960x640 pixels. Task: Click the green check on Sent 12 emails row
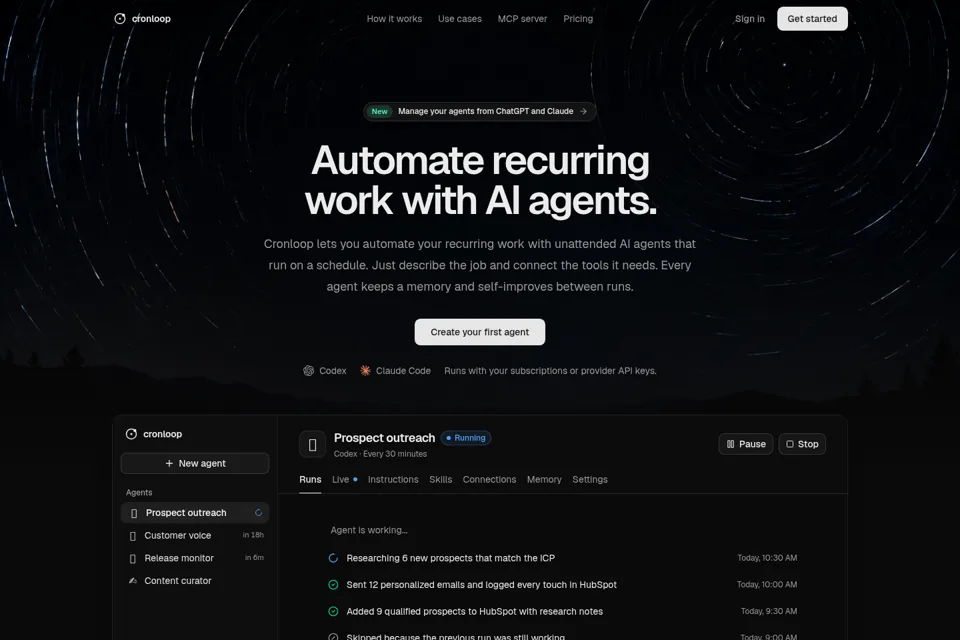[x=333, y=585]
